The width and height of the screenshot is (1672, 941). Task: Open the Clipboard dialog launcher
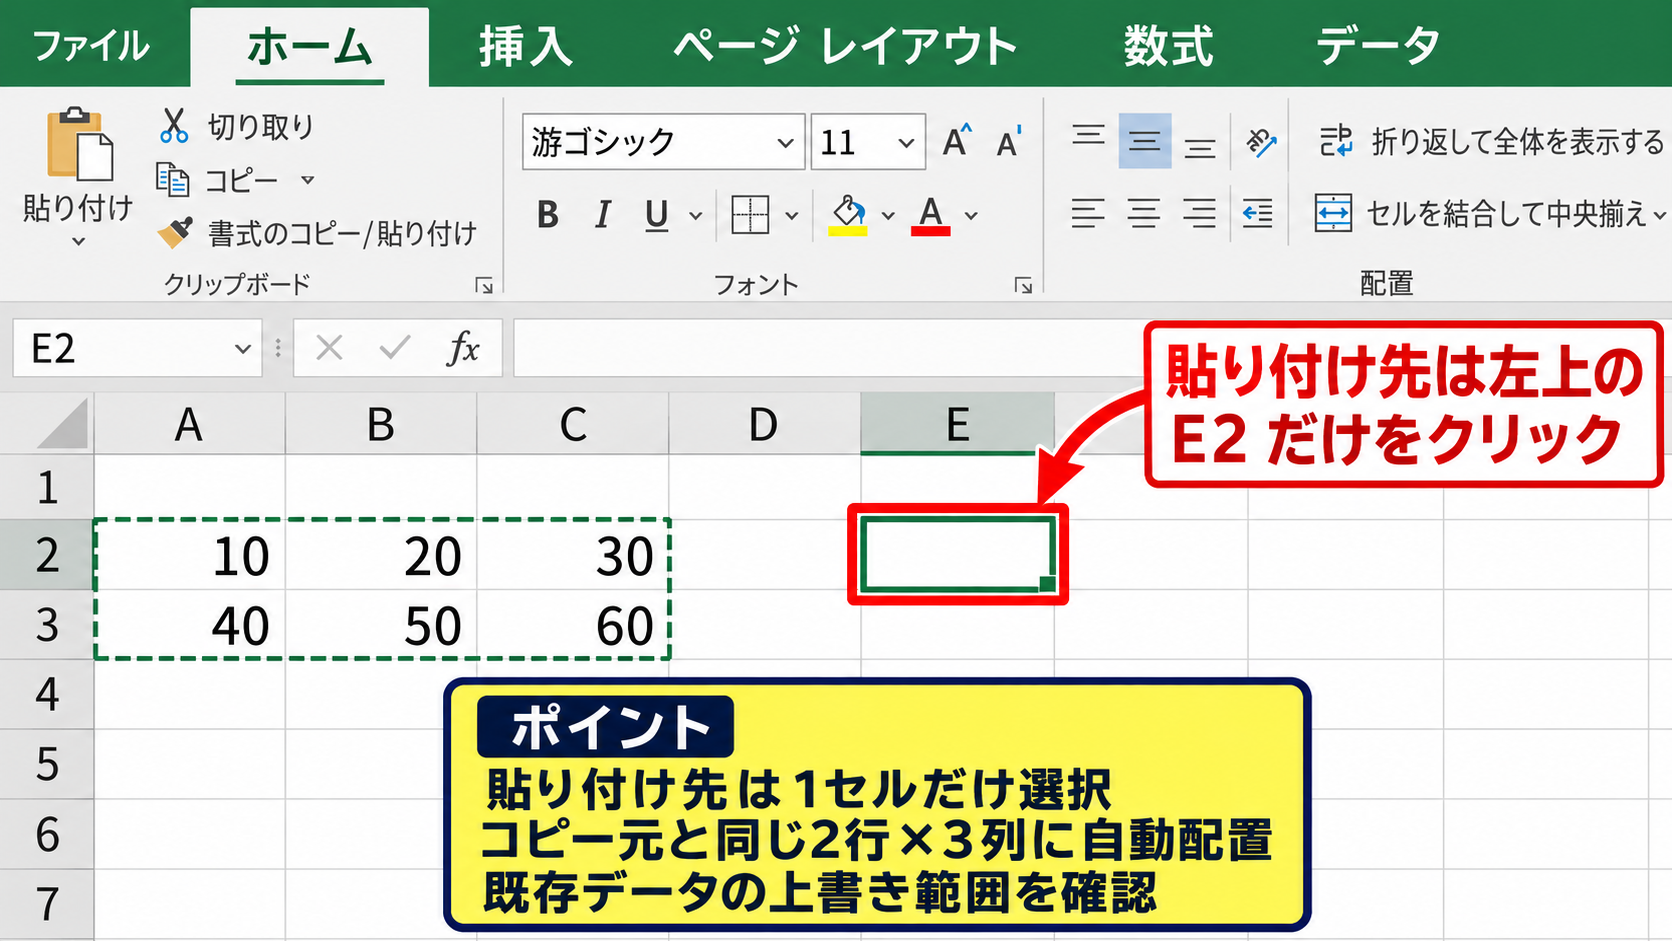tap(484, 286)
